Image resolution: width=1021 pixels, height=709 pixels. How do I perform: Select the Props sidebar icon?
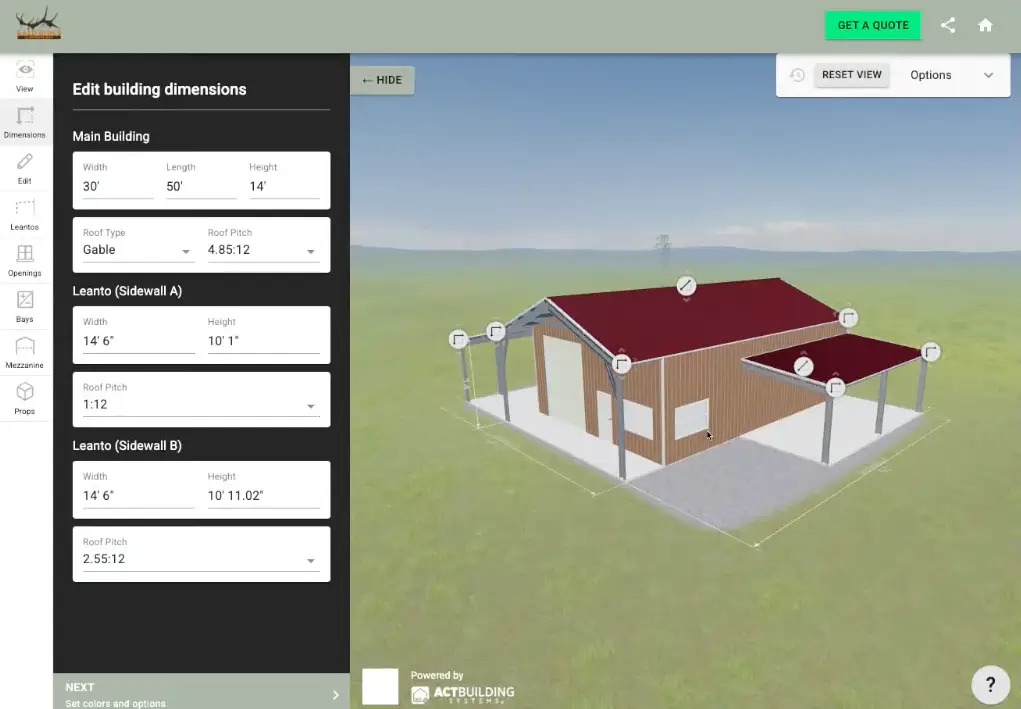23,395
